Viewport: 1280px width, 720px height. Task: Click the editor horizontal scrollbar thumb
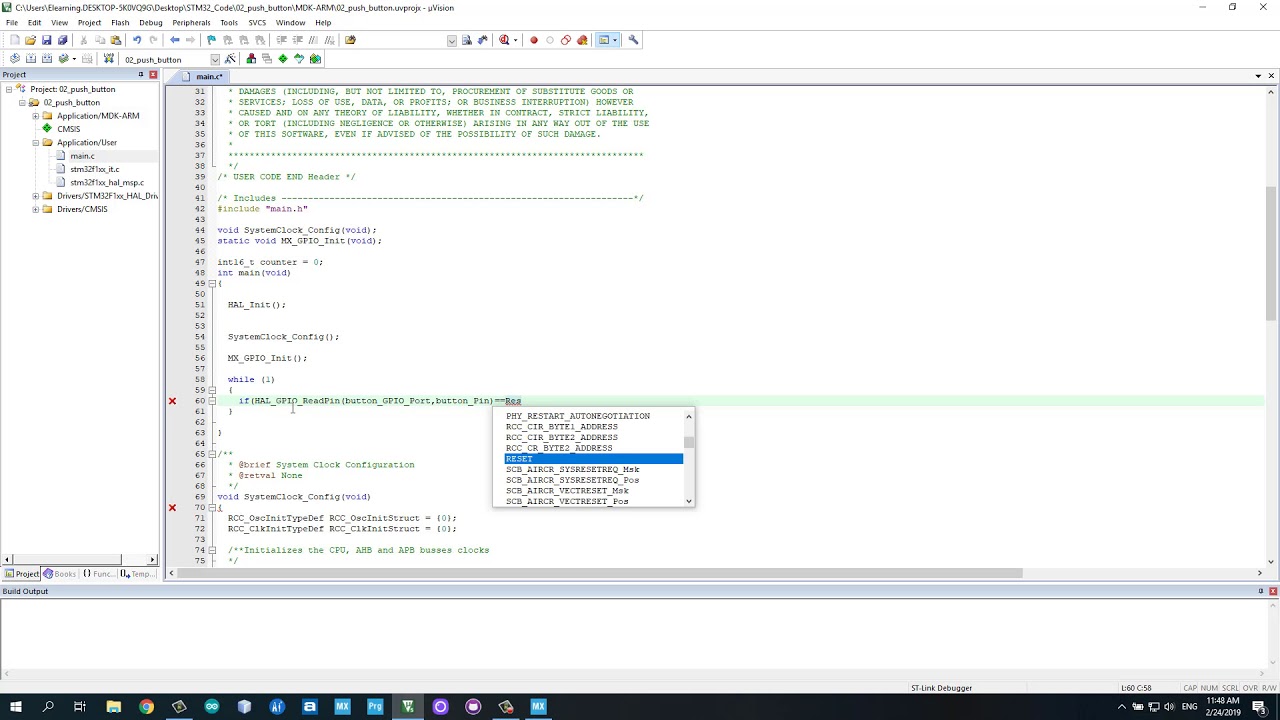600,573
